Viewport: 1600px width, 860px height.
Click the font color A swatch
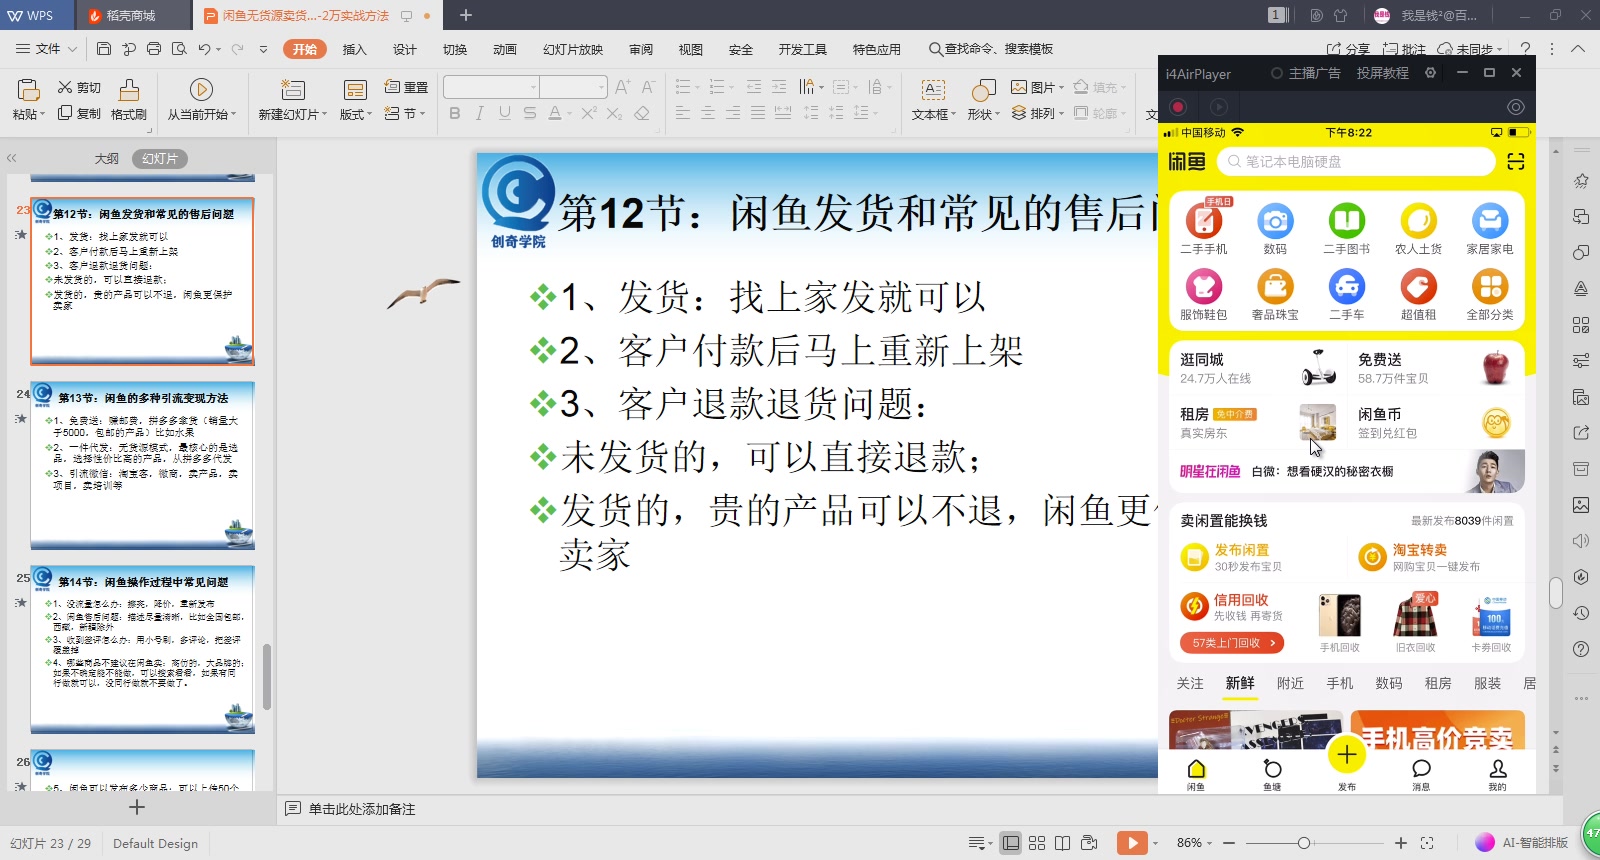tap(555, 113)
